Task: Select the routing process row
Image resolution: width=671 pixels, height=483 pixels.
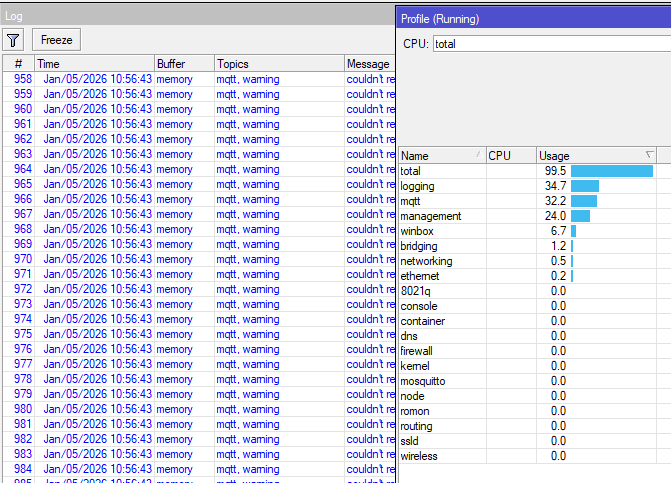Action: 535,426
